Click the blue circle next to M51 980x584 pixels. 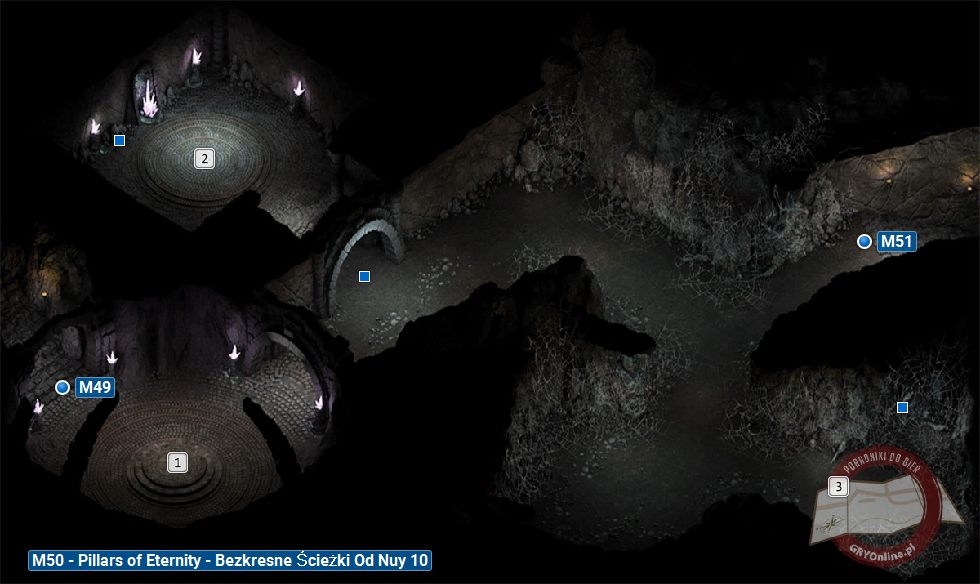point(864,241)
